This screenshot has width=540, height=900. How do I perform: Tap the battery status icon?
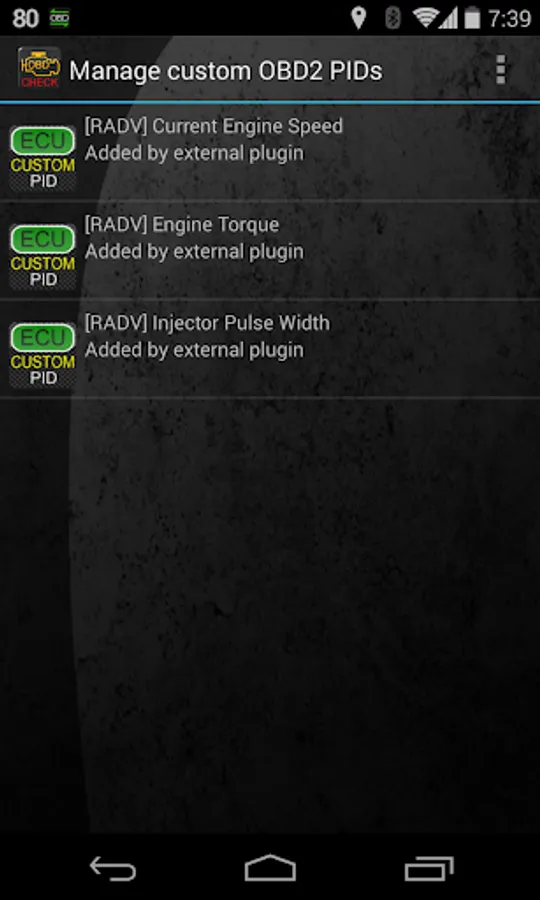[472, 18]
